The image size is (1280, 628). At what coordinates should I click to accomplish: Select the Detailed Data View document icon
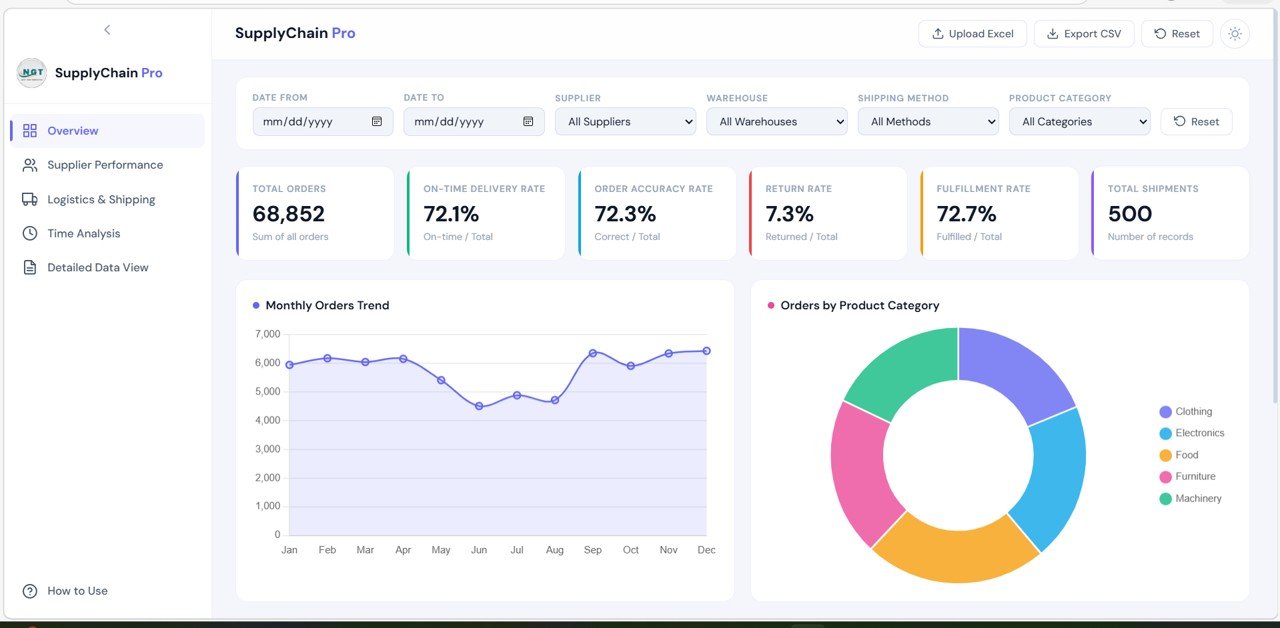point(31,266)
